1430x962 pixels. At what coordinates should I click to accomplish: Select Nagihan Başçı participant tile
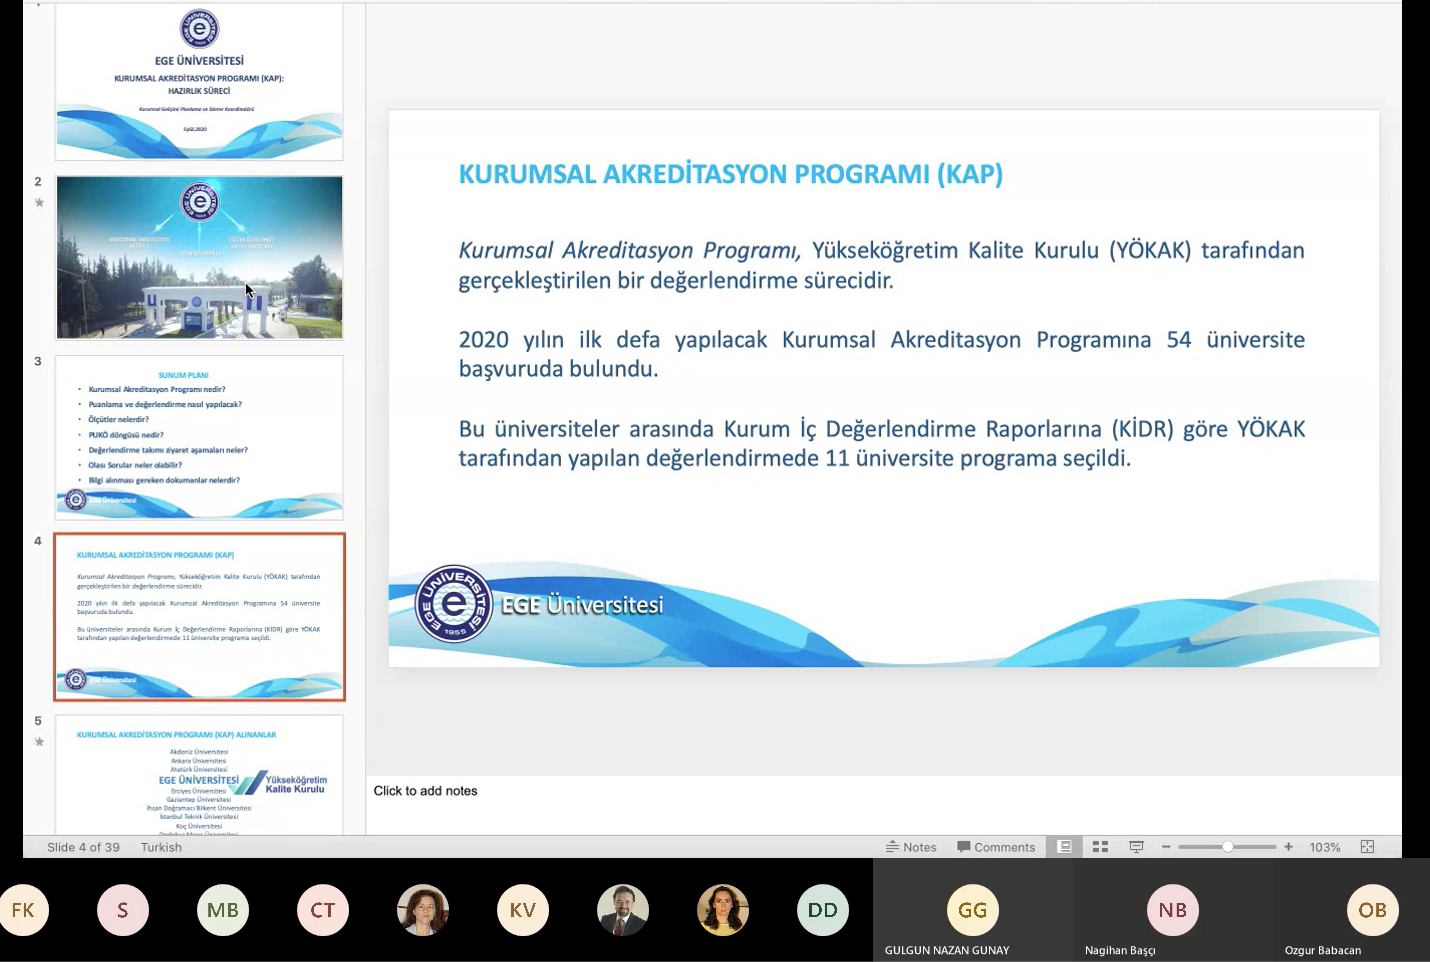(1173, 910)
